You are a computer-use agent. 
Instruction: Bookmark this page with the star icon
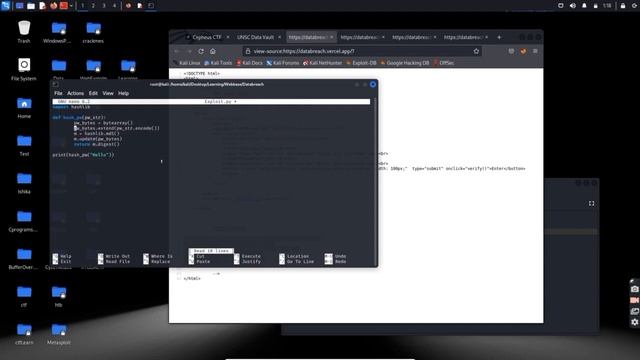[476, 51]
